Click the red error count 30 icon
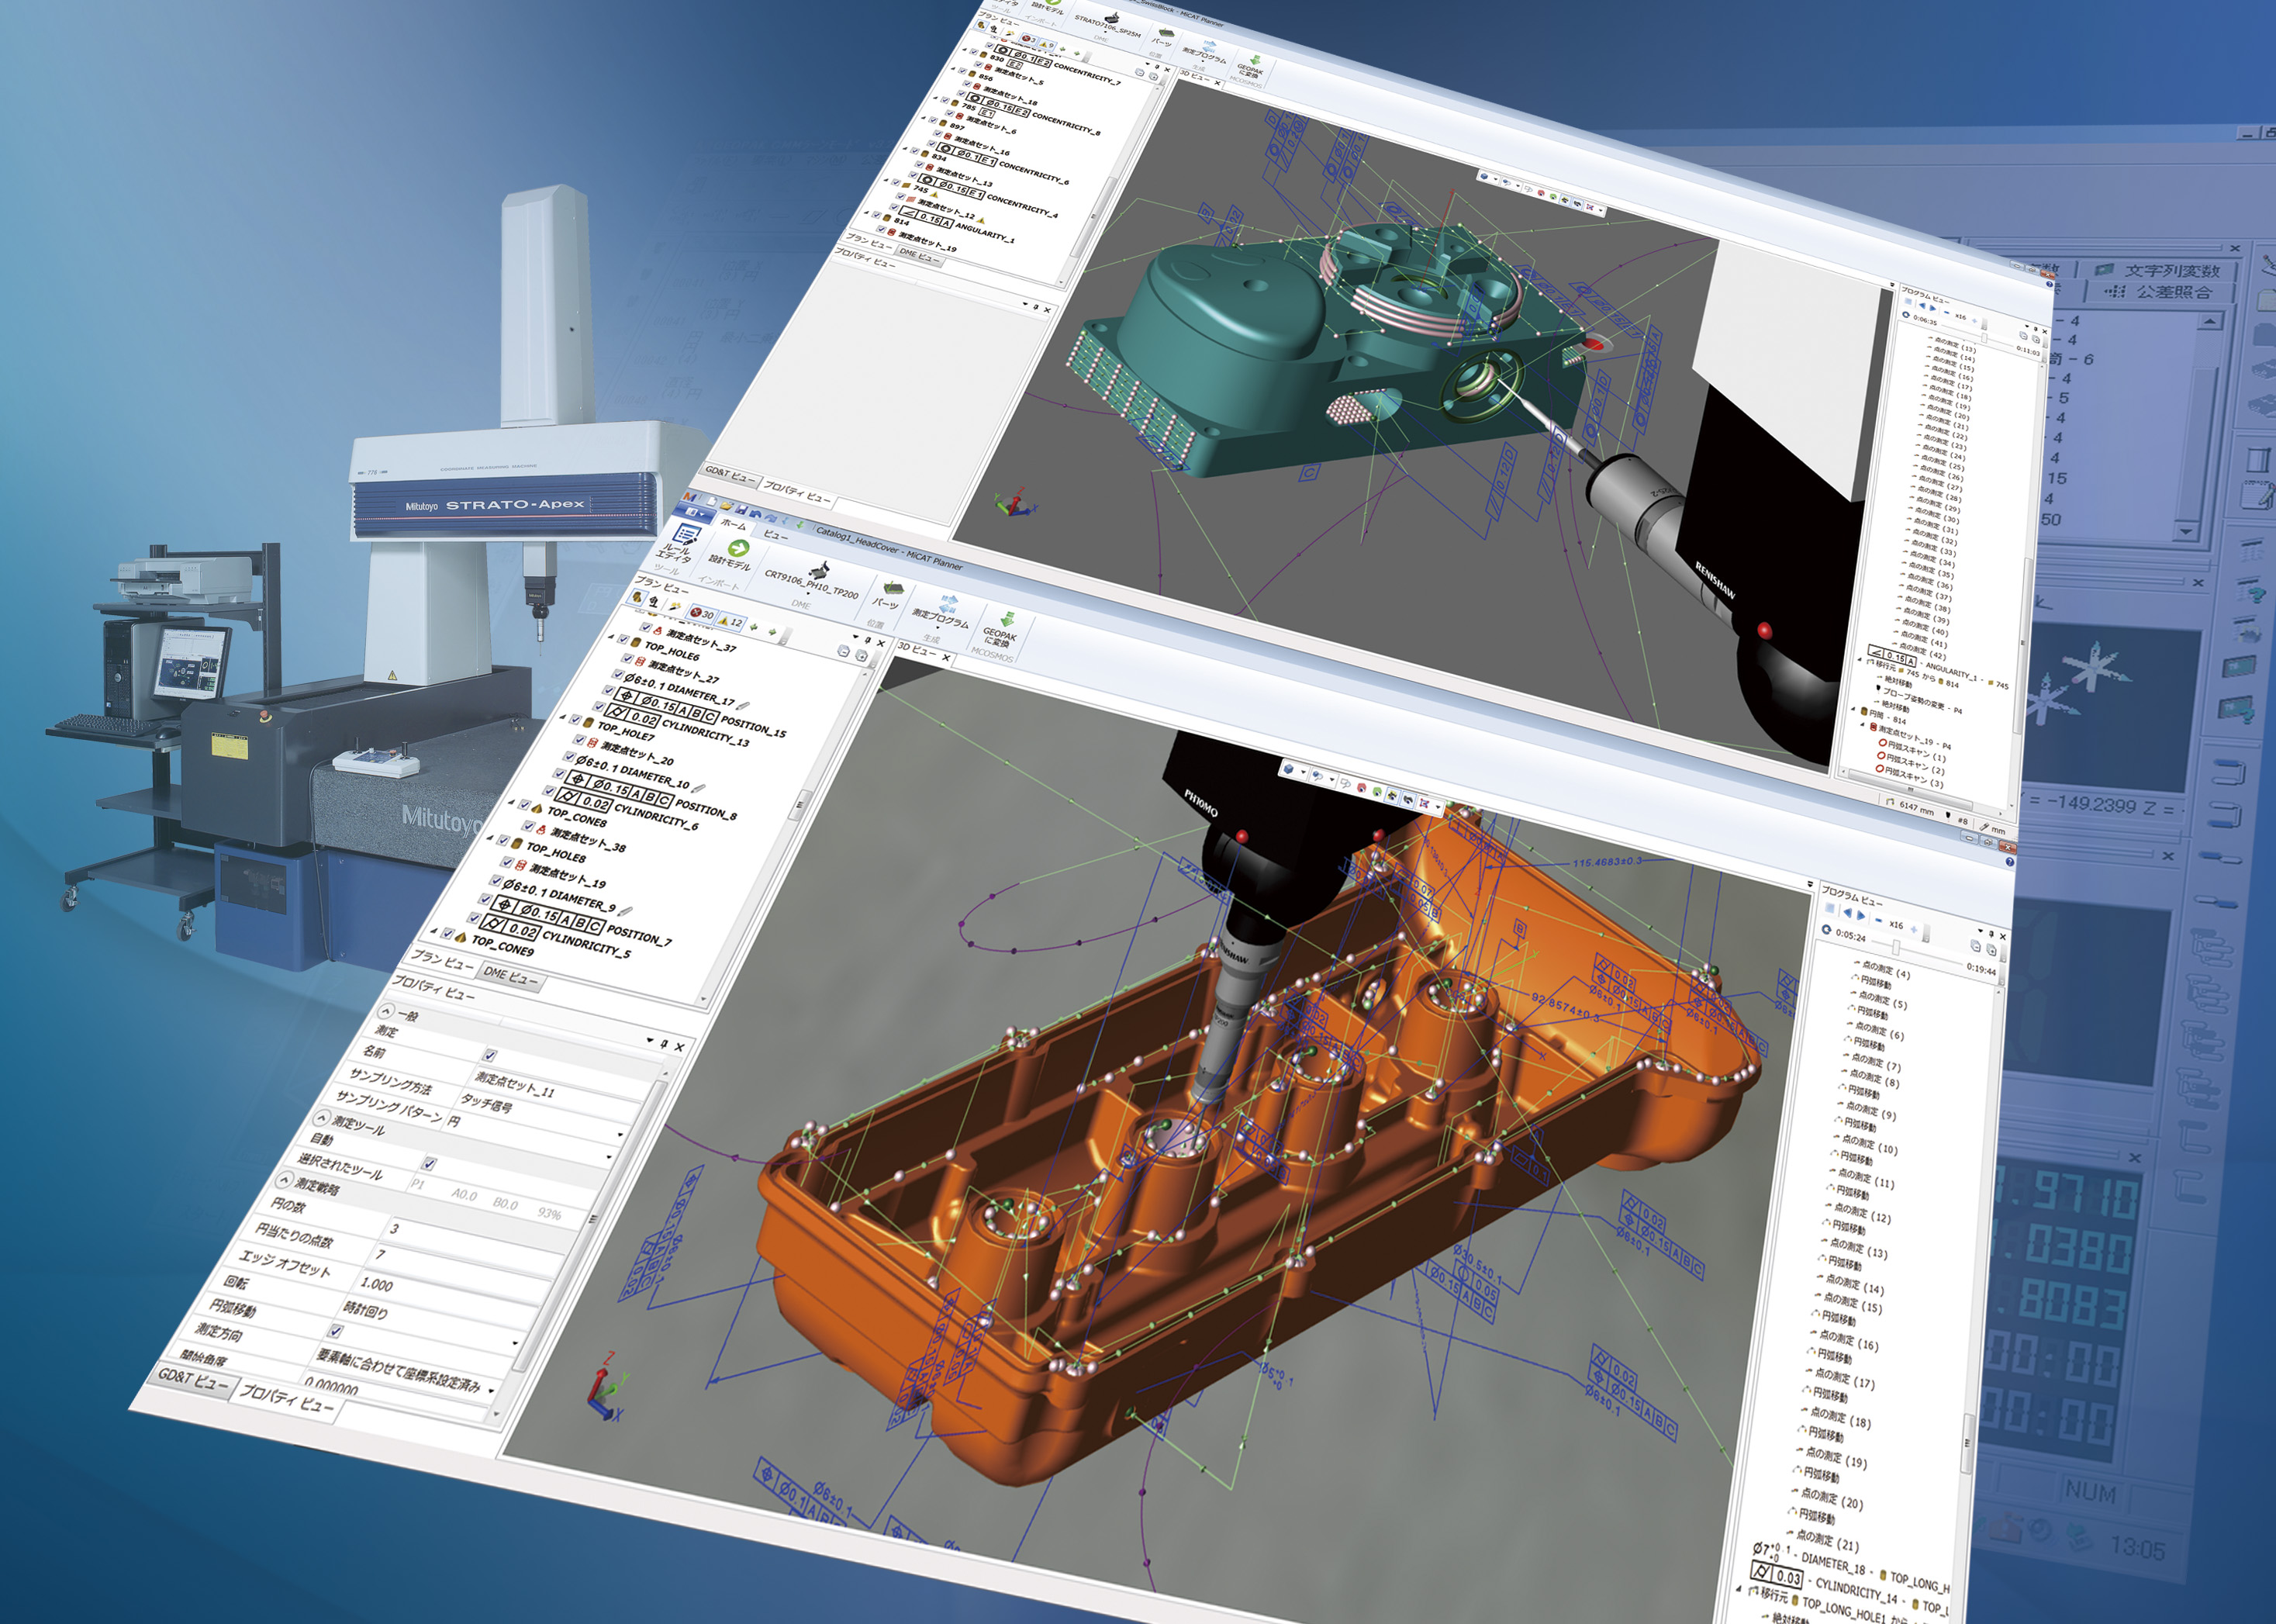 point(702,613)
